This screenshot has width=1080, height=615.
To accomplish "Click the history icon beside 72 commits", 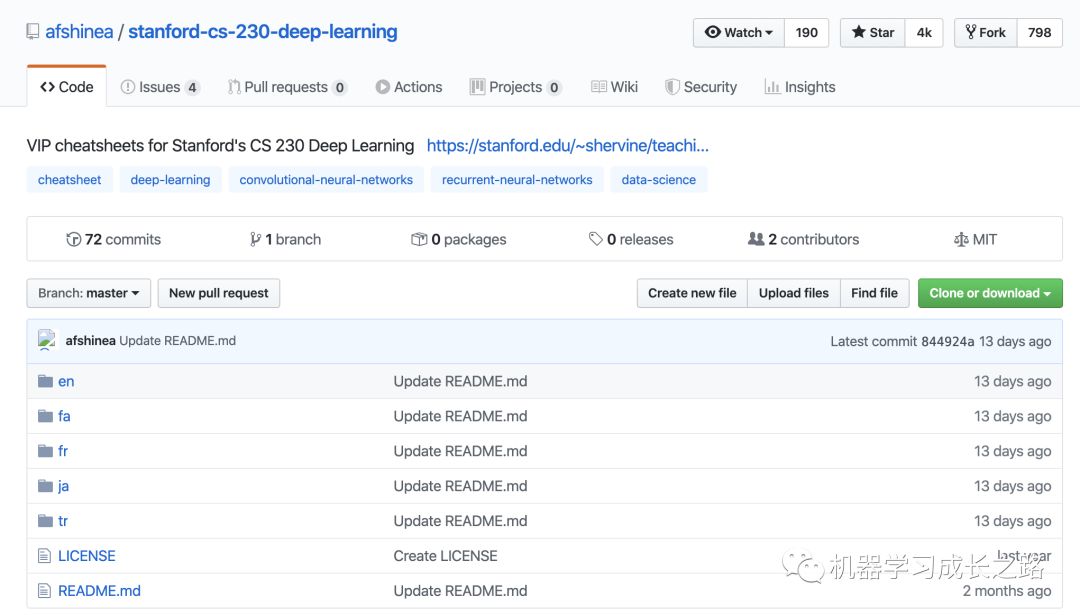I will coord(73,239).
